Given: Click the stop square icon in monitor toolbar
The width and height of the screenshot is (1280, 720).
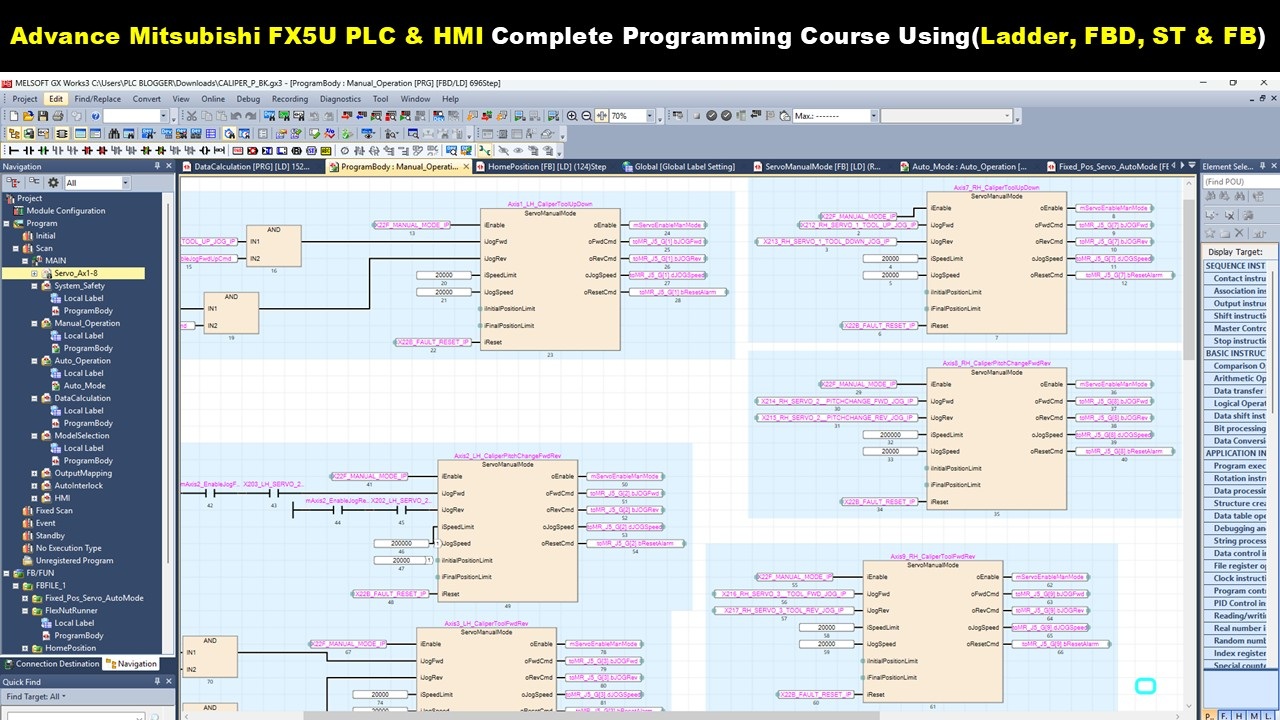Looking at the screenshot, I should coord(697,115).
